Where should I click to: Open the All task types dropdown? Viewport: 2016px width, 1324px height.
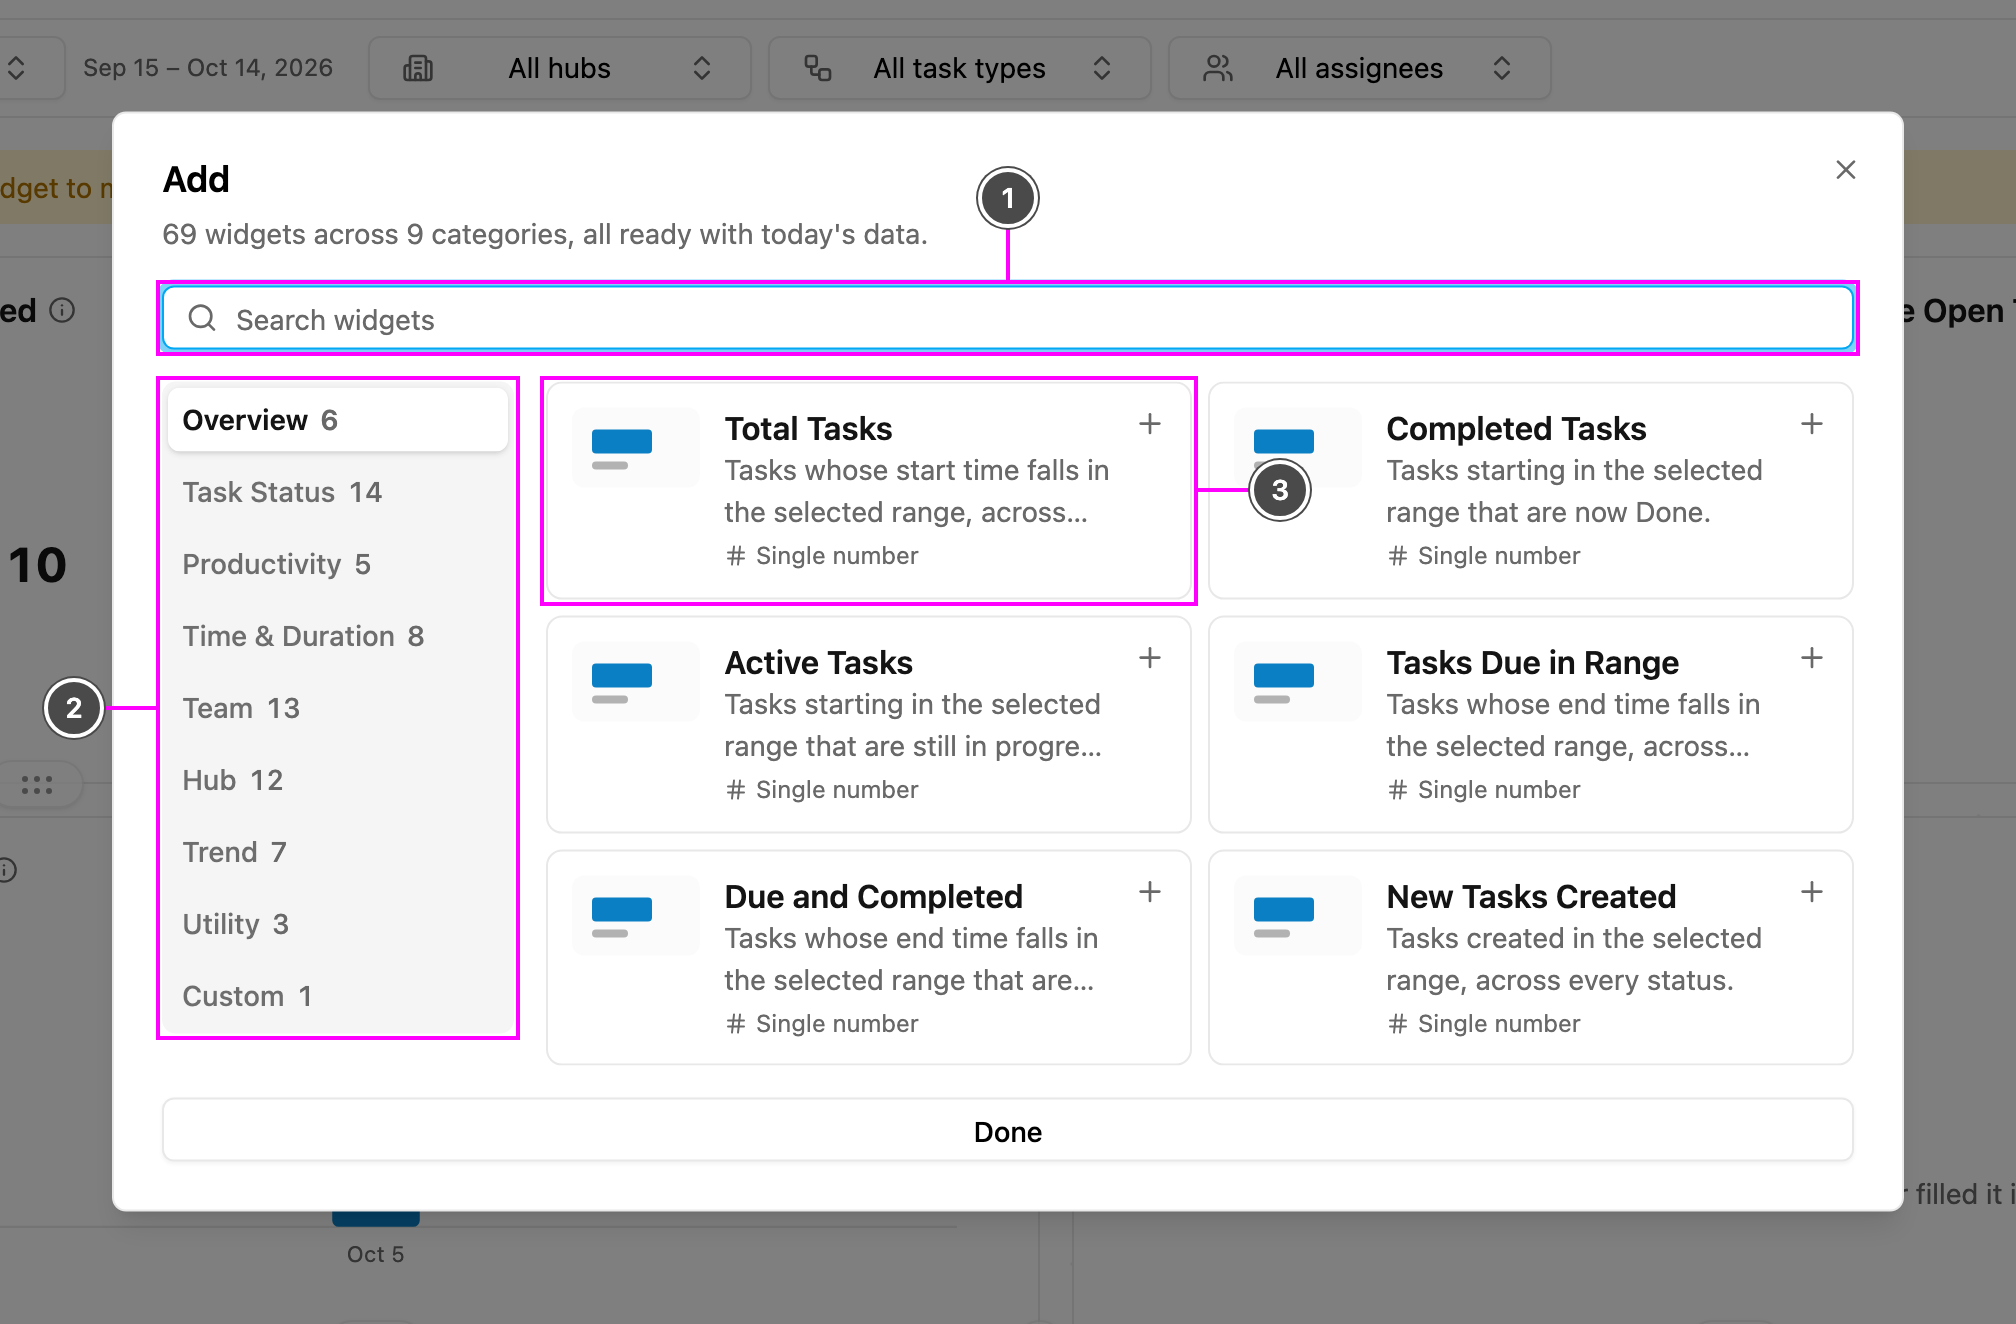coord(960,68)
